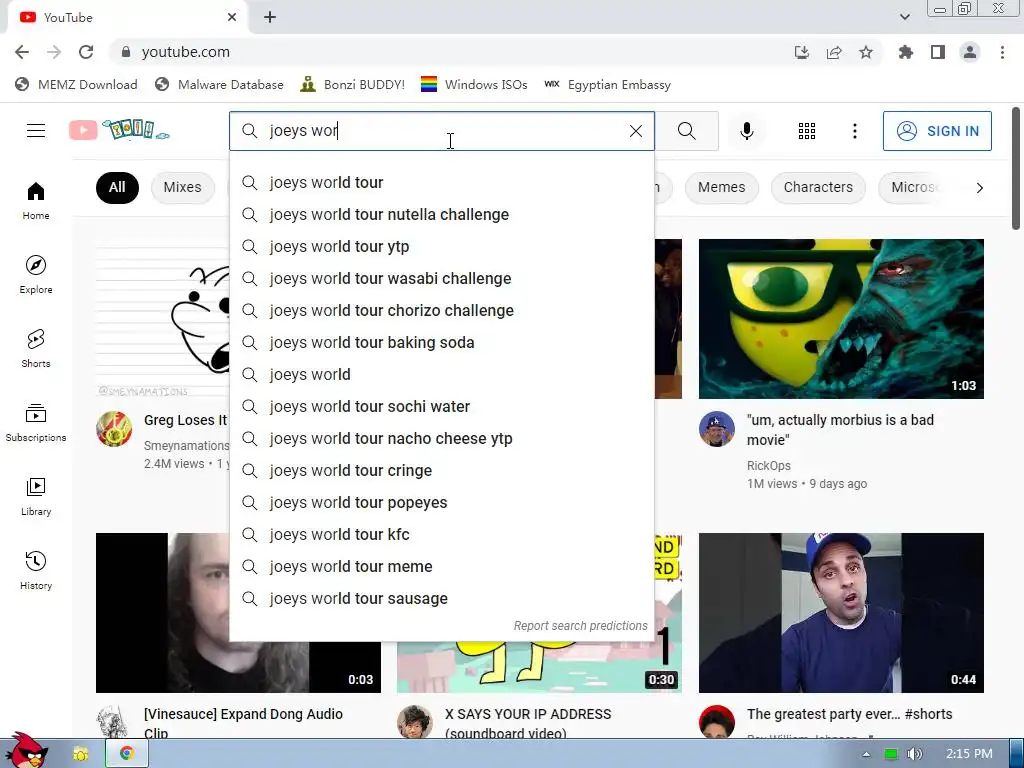Choose suggestion "joeys world tour nutella challenge"

441,215
